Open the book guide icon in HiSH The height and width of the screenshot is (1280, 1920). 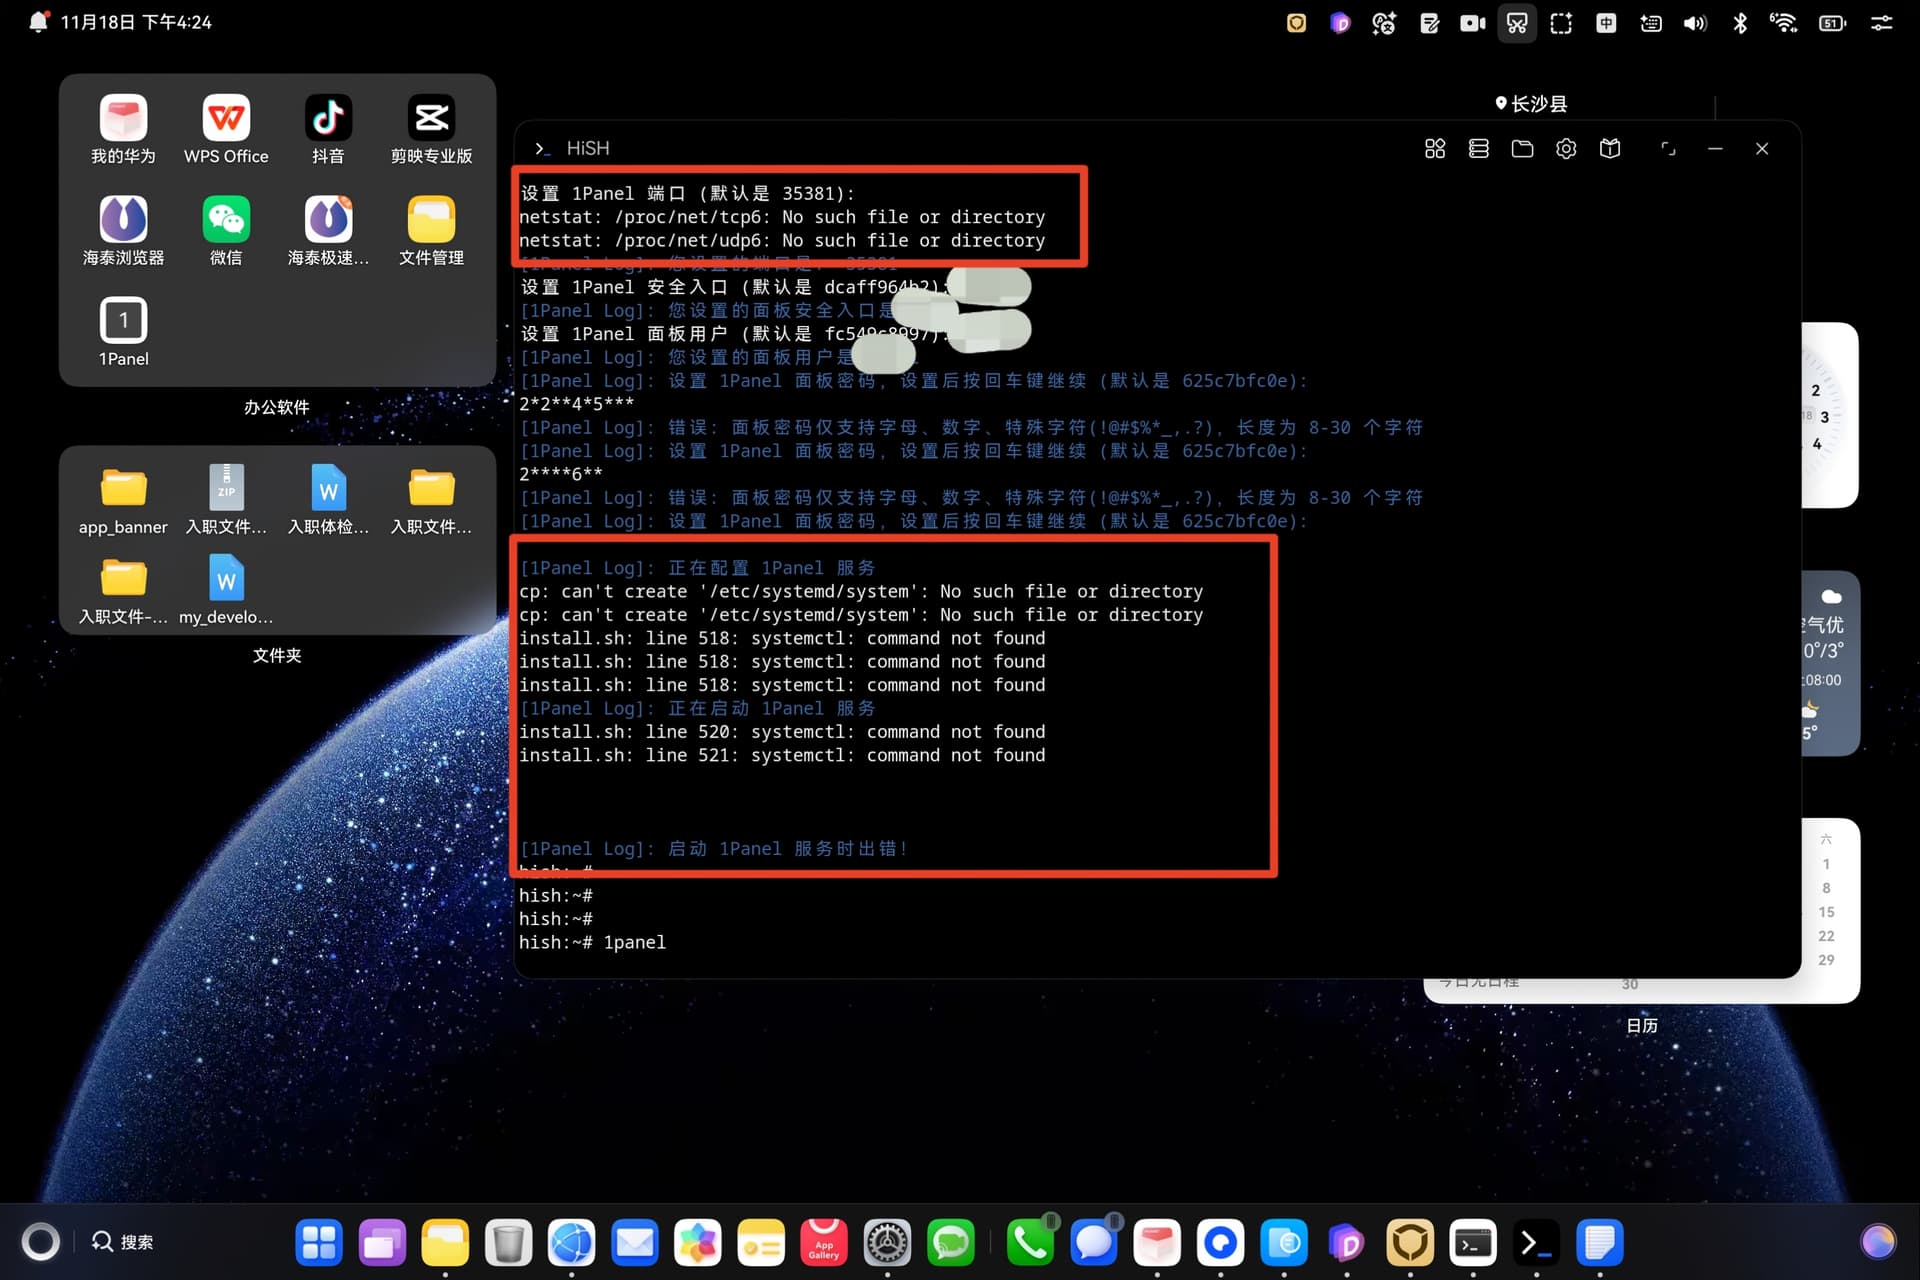[1610, 149]
